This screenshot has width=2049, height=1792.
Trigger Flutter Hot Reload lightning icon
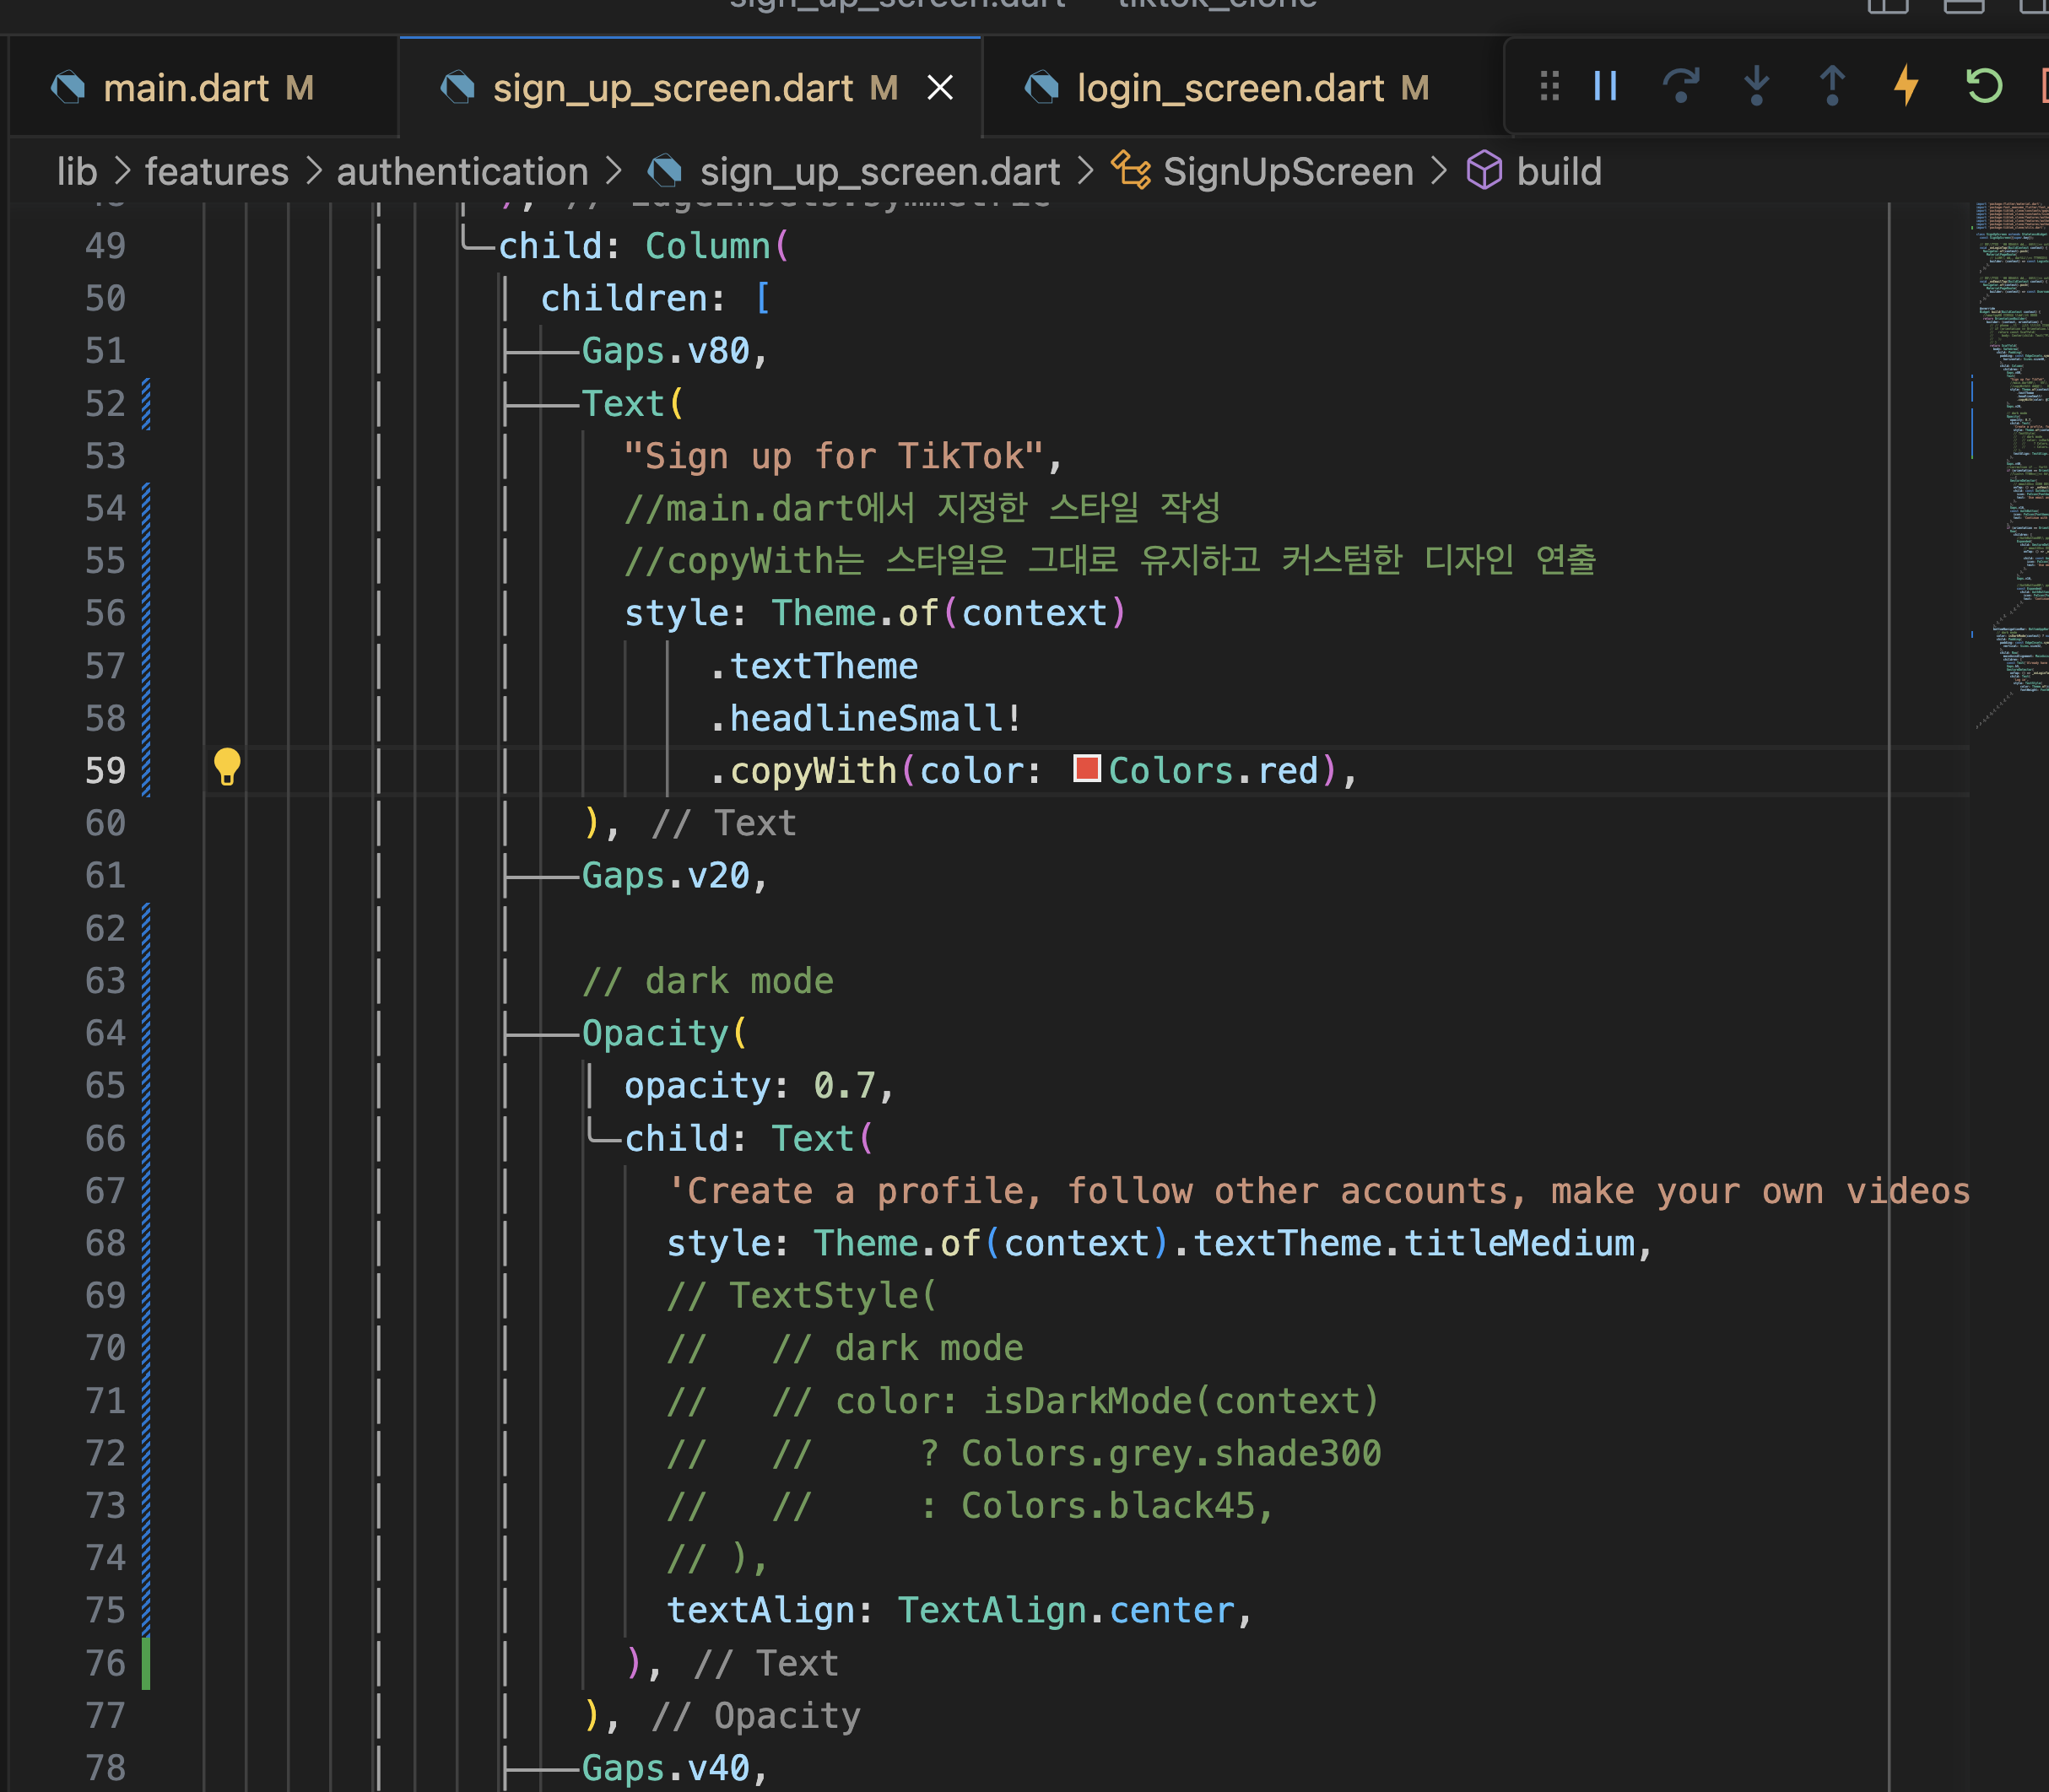click(x=1906, y=86)
